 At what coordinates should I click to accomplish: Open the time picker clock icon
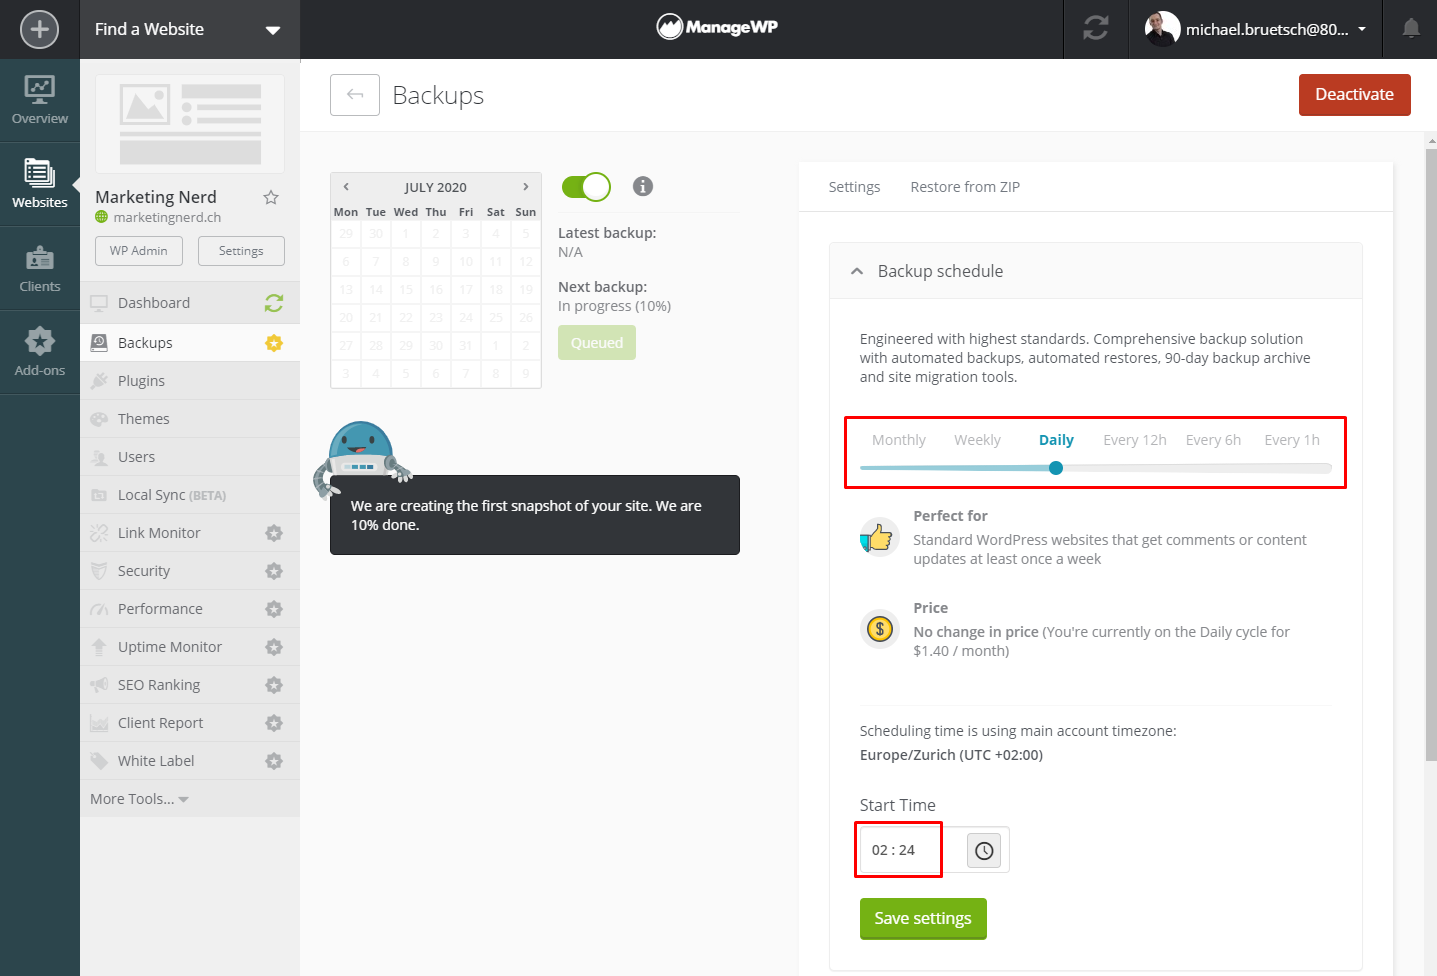click(x=984, y=851)
